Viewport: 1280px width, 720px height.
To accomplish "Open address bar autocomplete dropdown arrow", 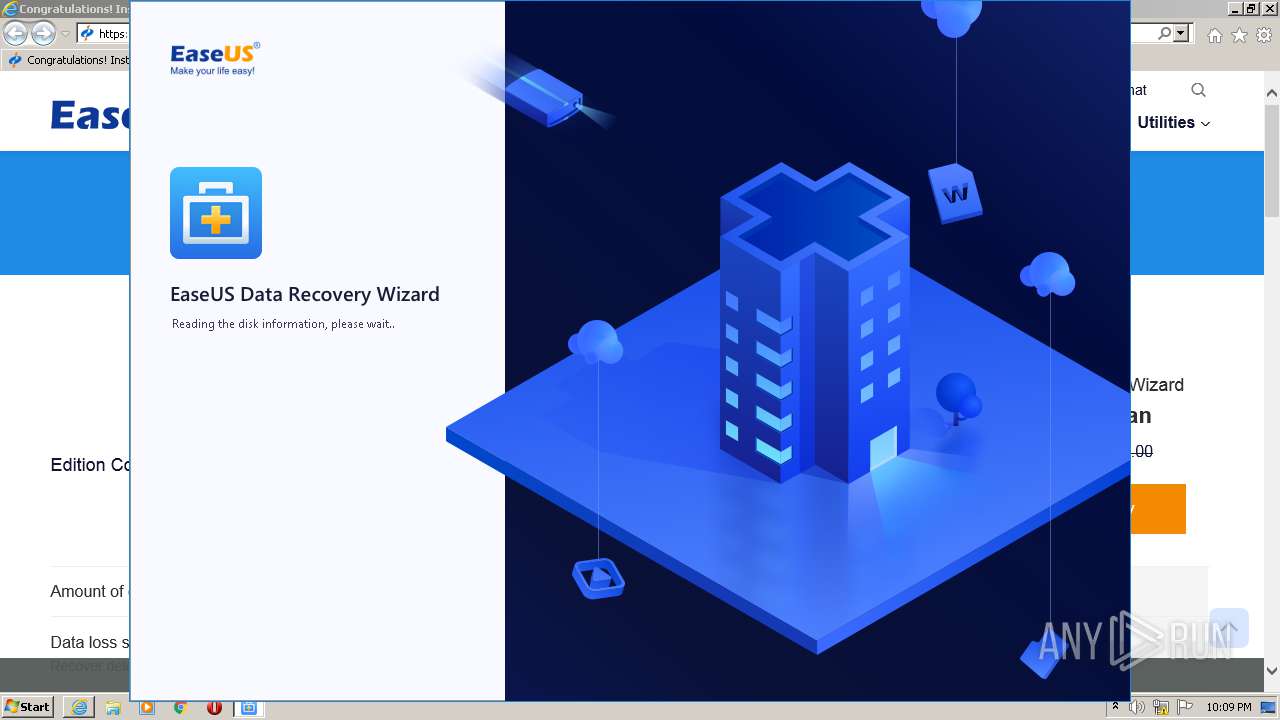I will (x=1181, y=33).
